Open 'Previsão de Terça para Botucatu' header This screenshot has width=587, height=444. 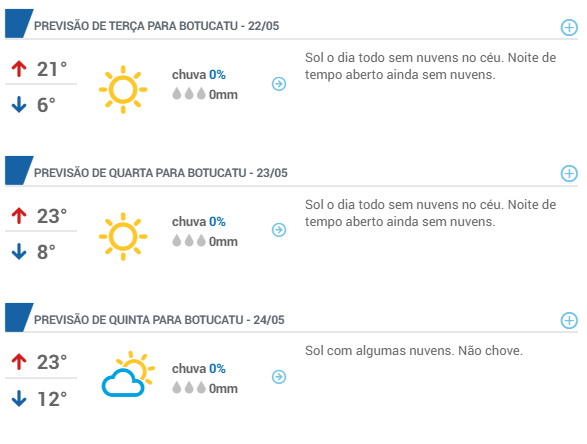click(156, 26)
